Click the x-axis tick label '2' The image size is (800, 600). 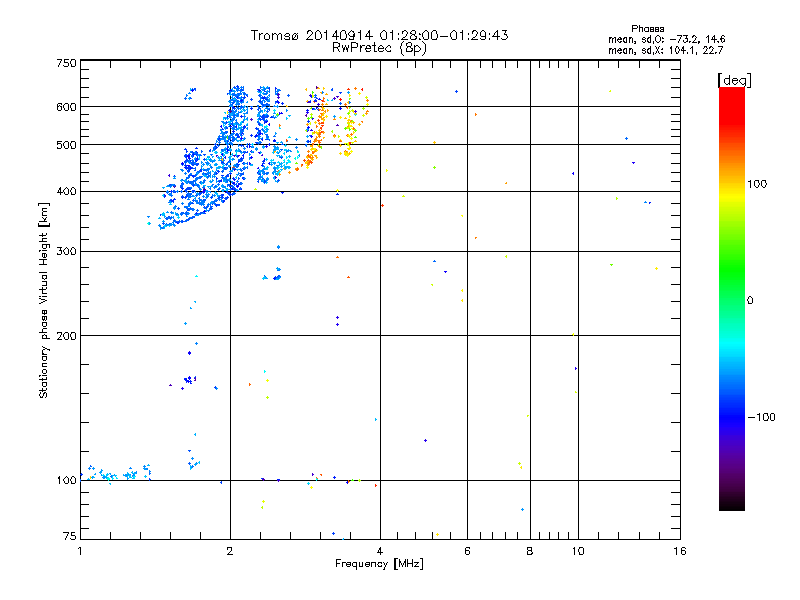pos(230,551)
